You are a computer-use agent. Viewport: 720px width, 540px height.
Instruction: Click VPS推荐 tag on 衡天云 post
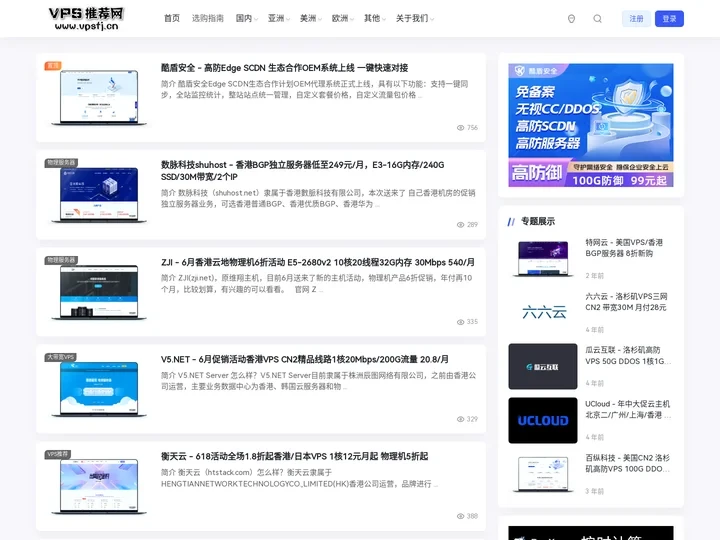click(58, 454)
